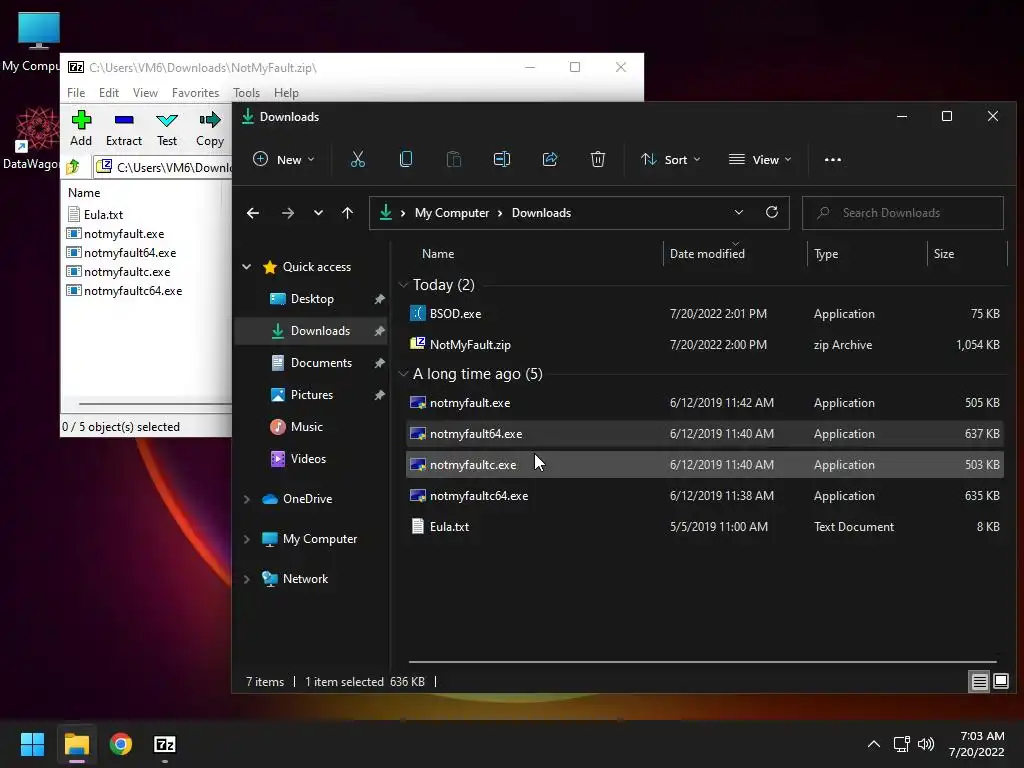Open recent locations dropdown arrow
1024x768 pixels.
[x=318, y=213]
